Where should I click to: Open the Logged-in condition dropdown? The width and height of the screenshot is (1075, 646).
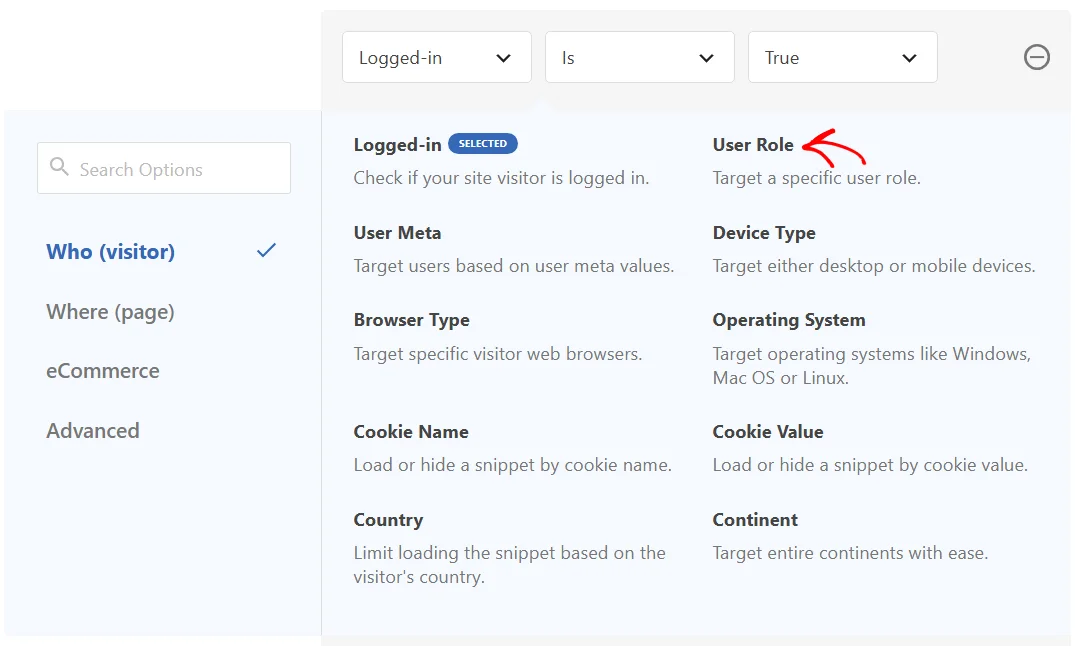pos(437,58)
